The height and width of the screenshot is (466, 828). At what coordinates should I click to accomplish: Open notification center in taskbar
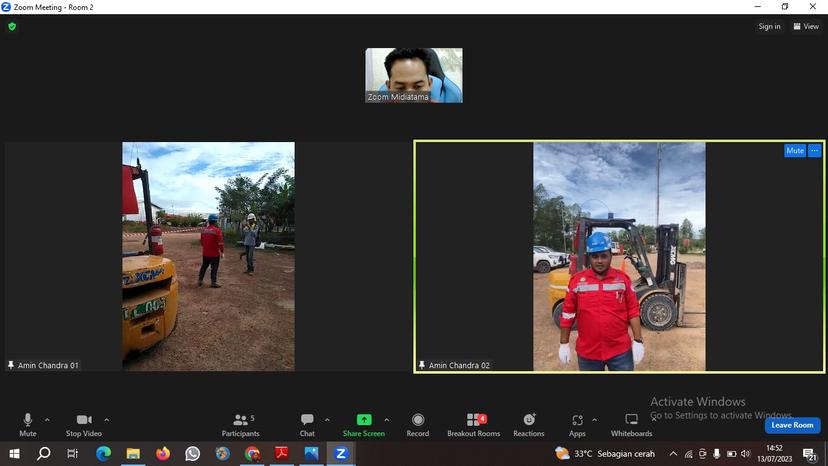[810, 453]
